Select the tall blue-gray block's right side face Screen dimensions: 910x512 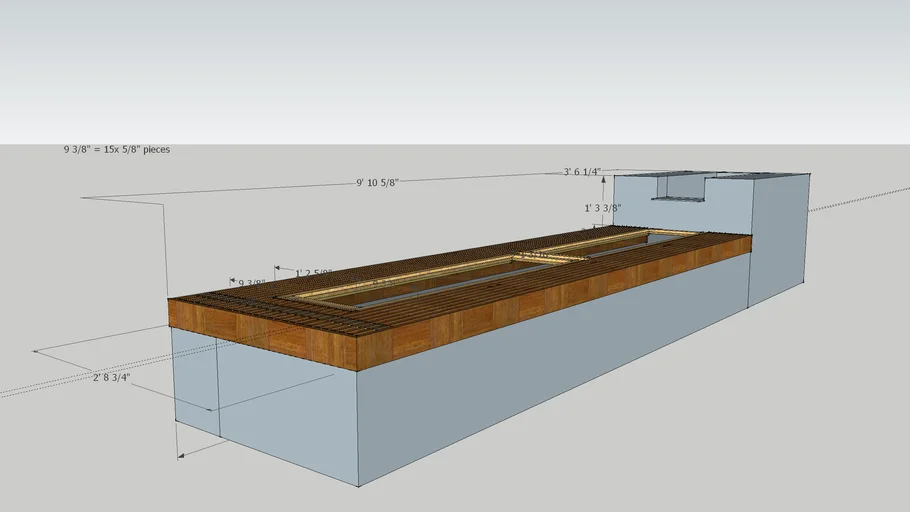(x=778, y=240)
